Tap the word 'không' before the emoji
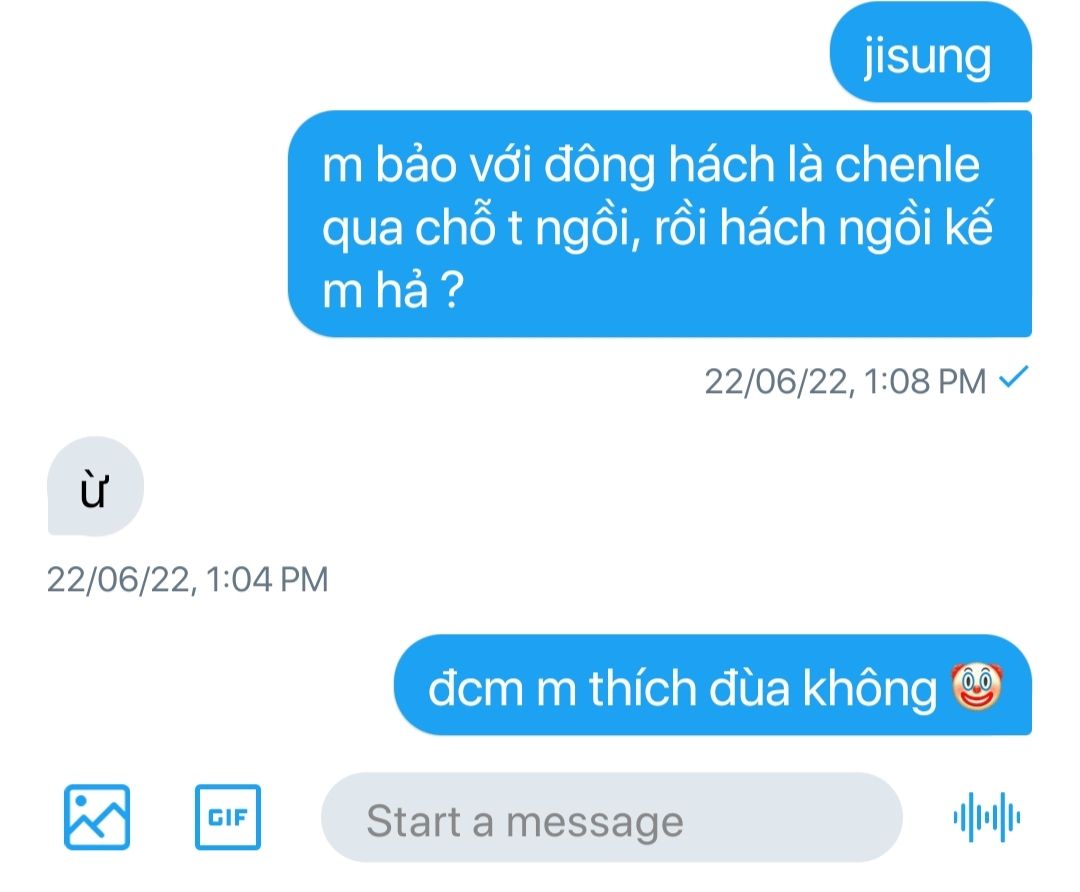This screenshot has width=1080, height=892. click(870, 689)
